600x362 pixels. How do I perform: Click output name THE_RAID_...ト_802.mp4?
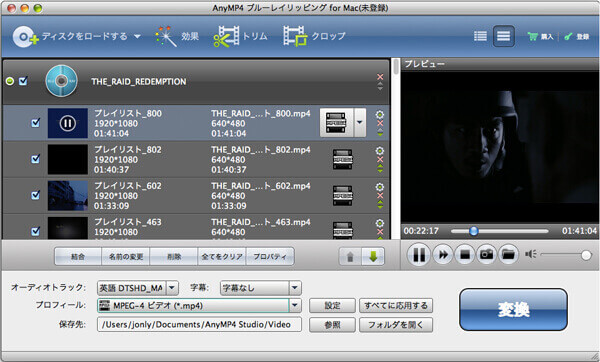tap(261, 150)
